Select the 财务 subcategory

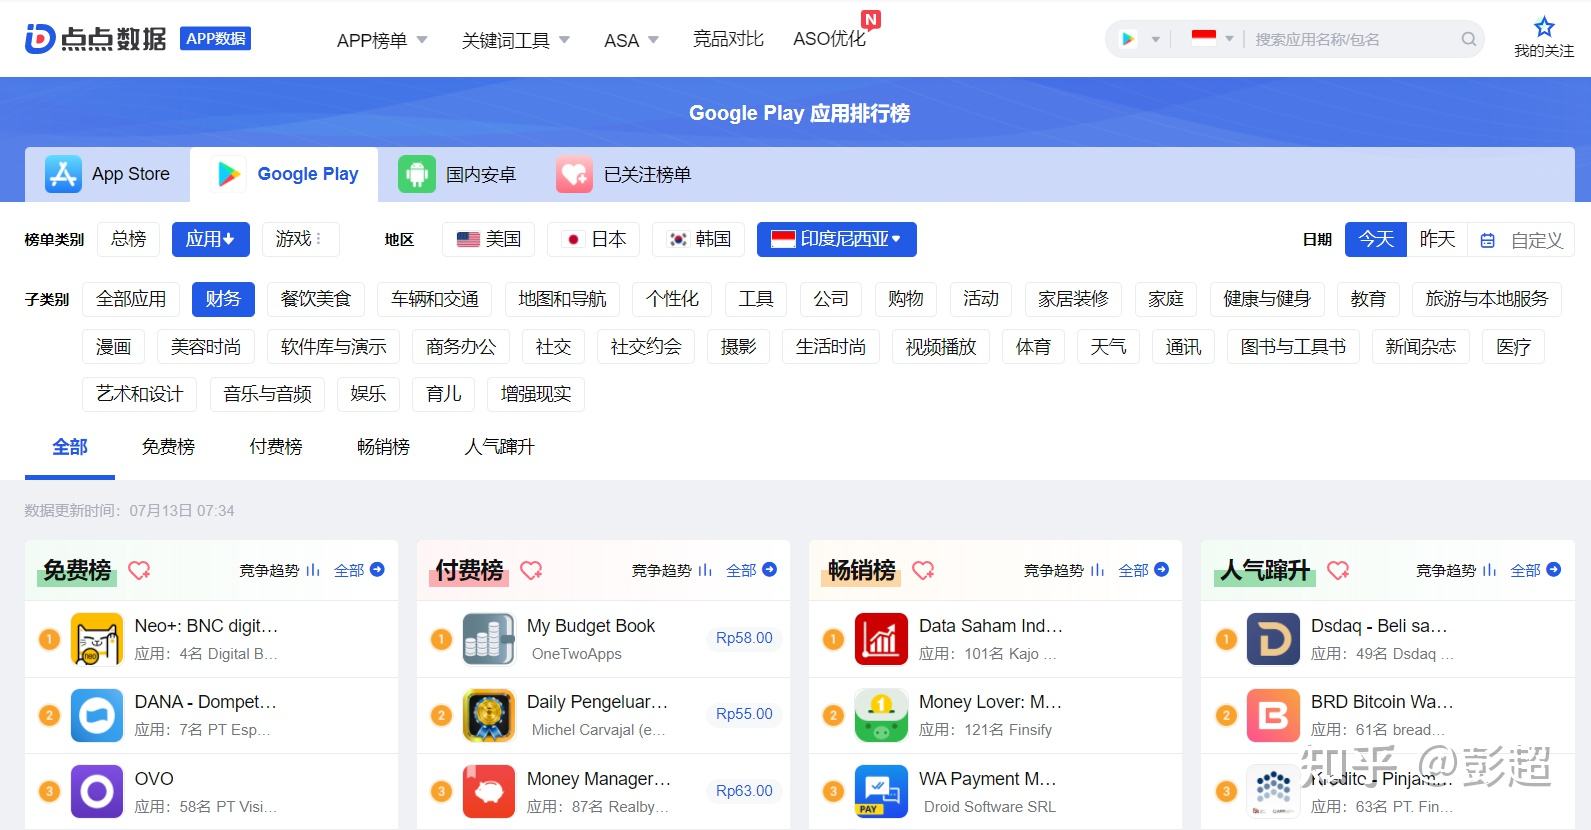tap(223, 299)
